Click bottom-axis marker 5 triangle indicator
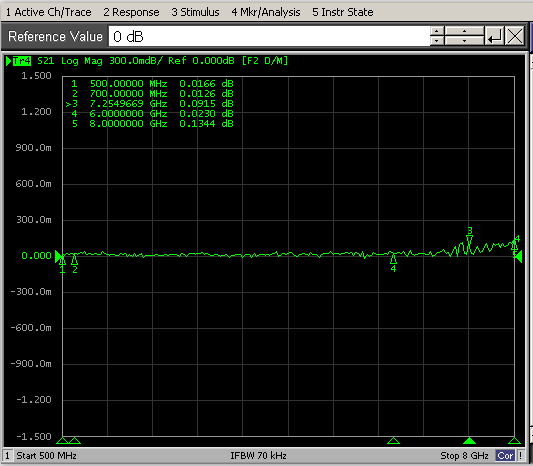 click(x=514, y=441)
